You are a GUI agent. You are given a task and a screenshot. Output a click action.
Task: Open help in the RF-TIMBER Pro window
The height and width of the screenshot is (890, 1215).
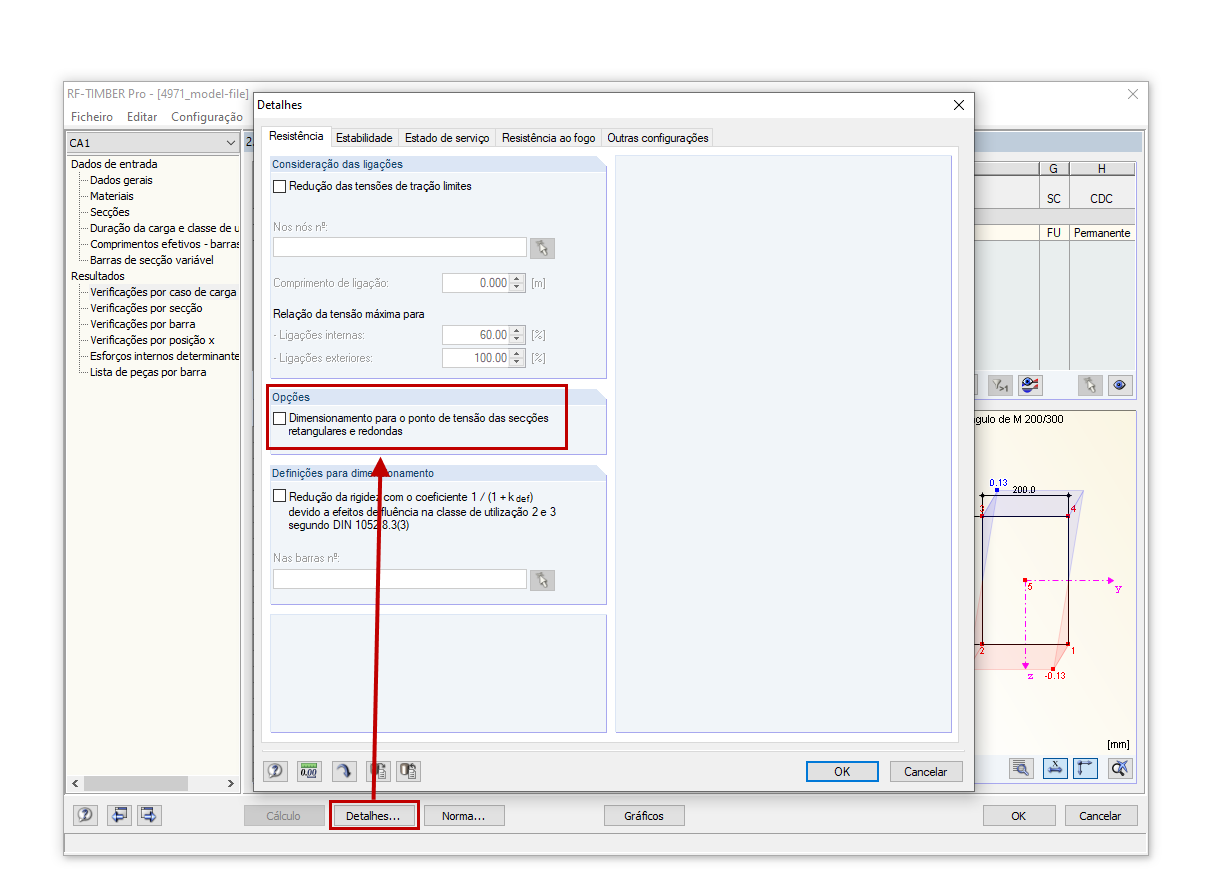tap(86, 815)
